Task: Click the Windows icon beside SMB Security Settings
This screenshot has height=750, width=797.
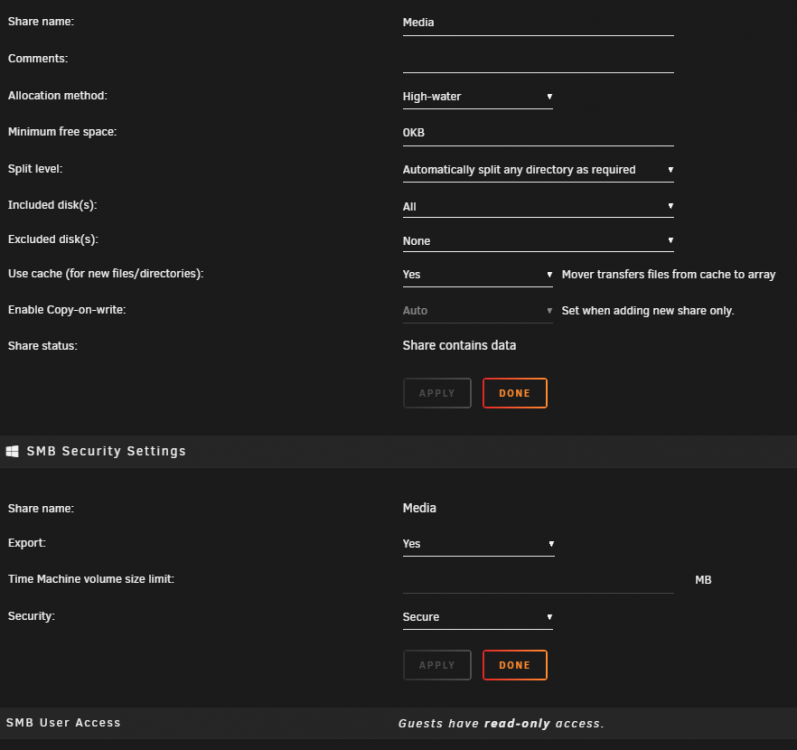Action: click(x=12, y=451)
